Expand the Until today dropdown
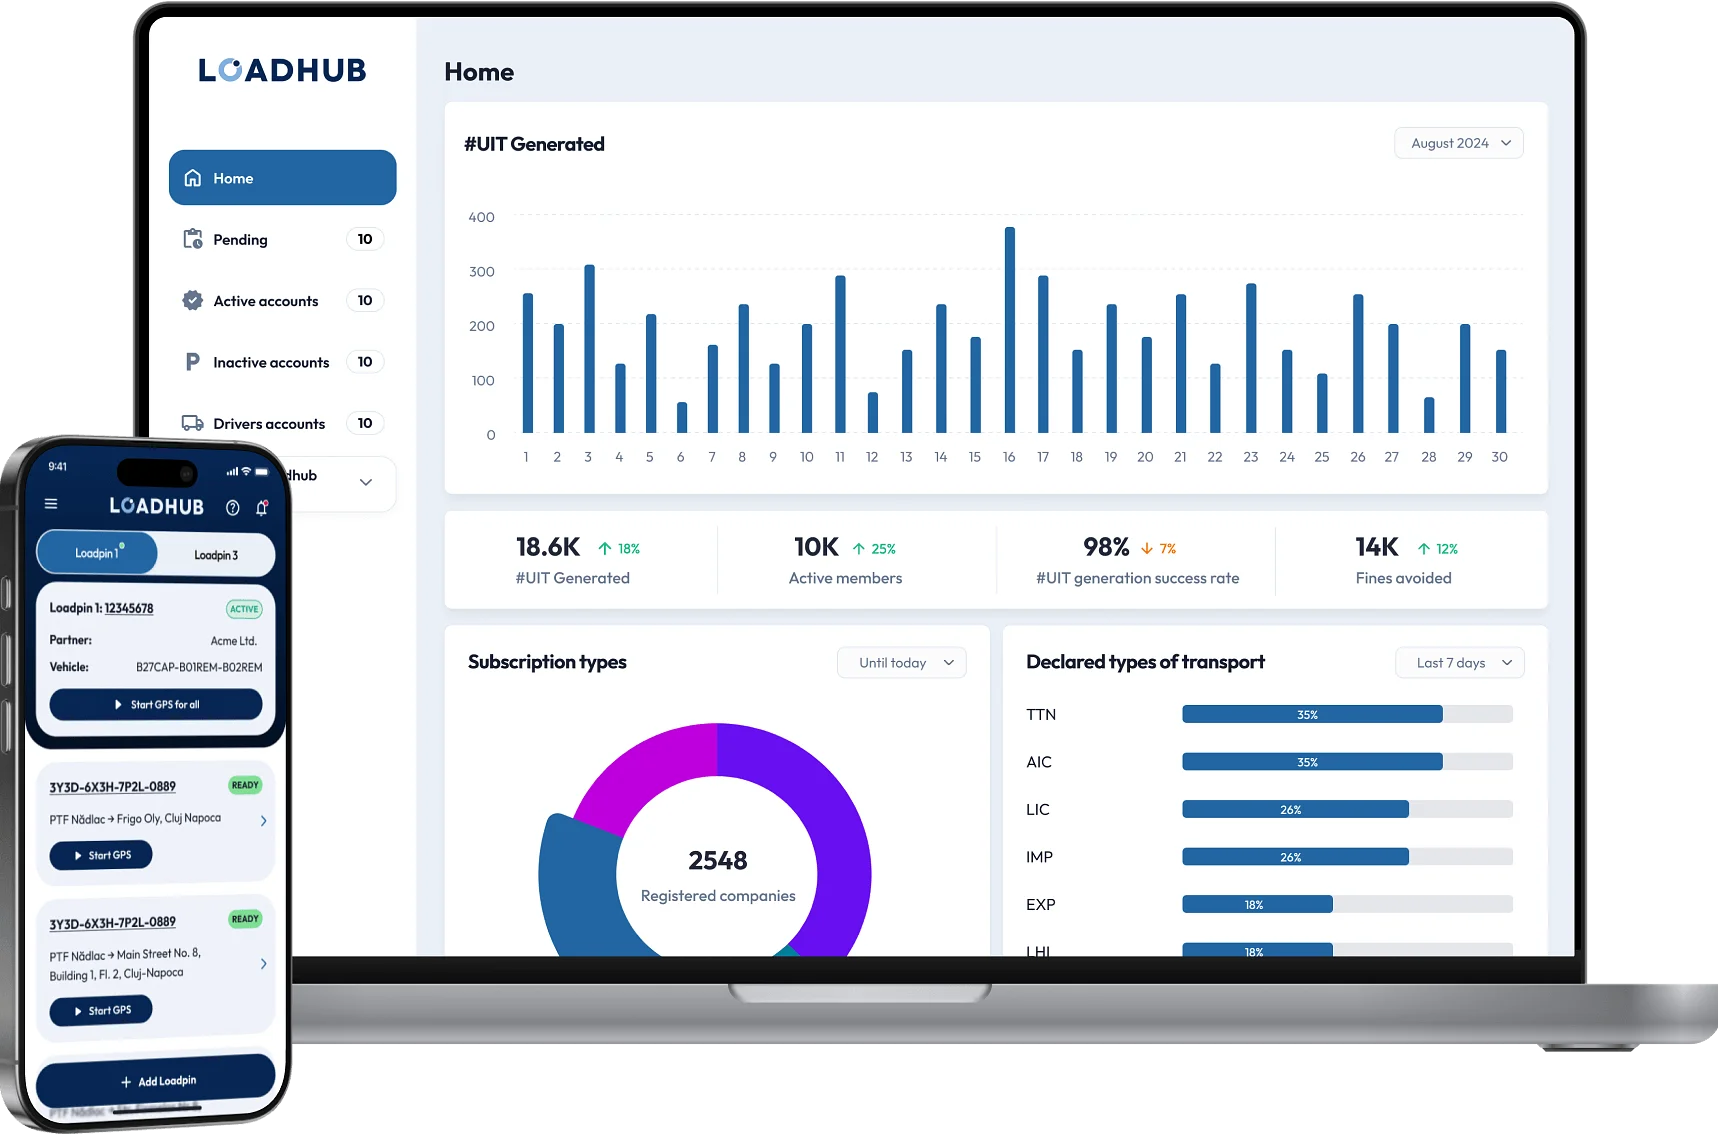 (x=902, y=663)
